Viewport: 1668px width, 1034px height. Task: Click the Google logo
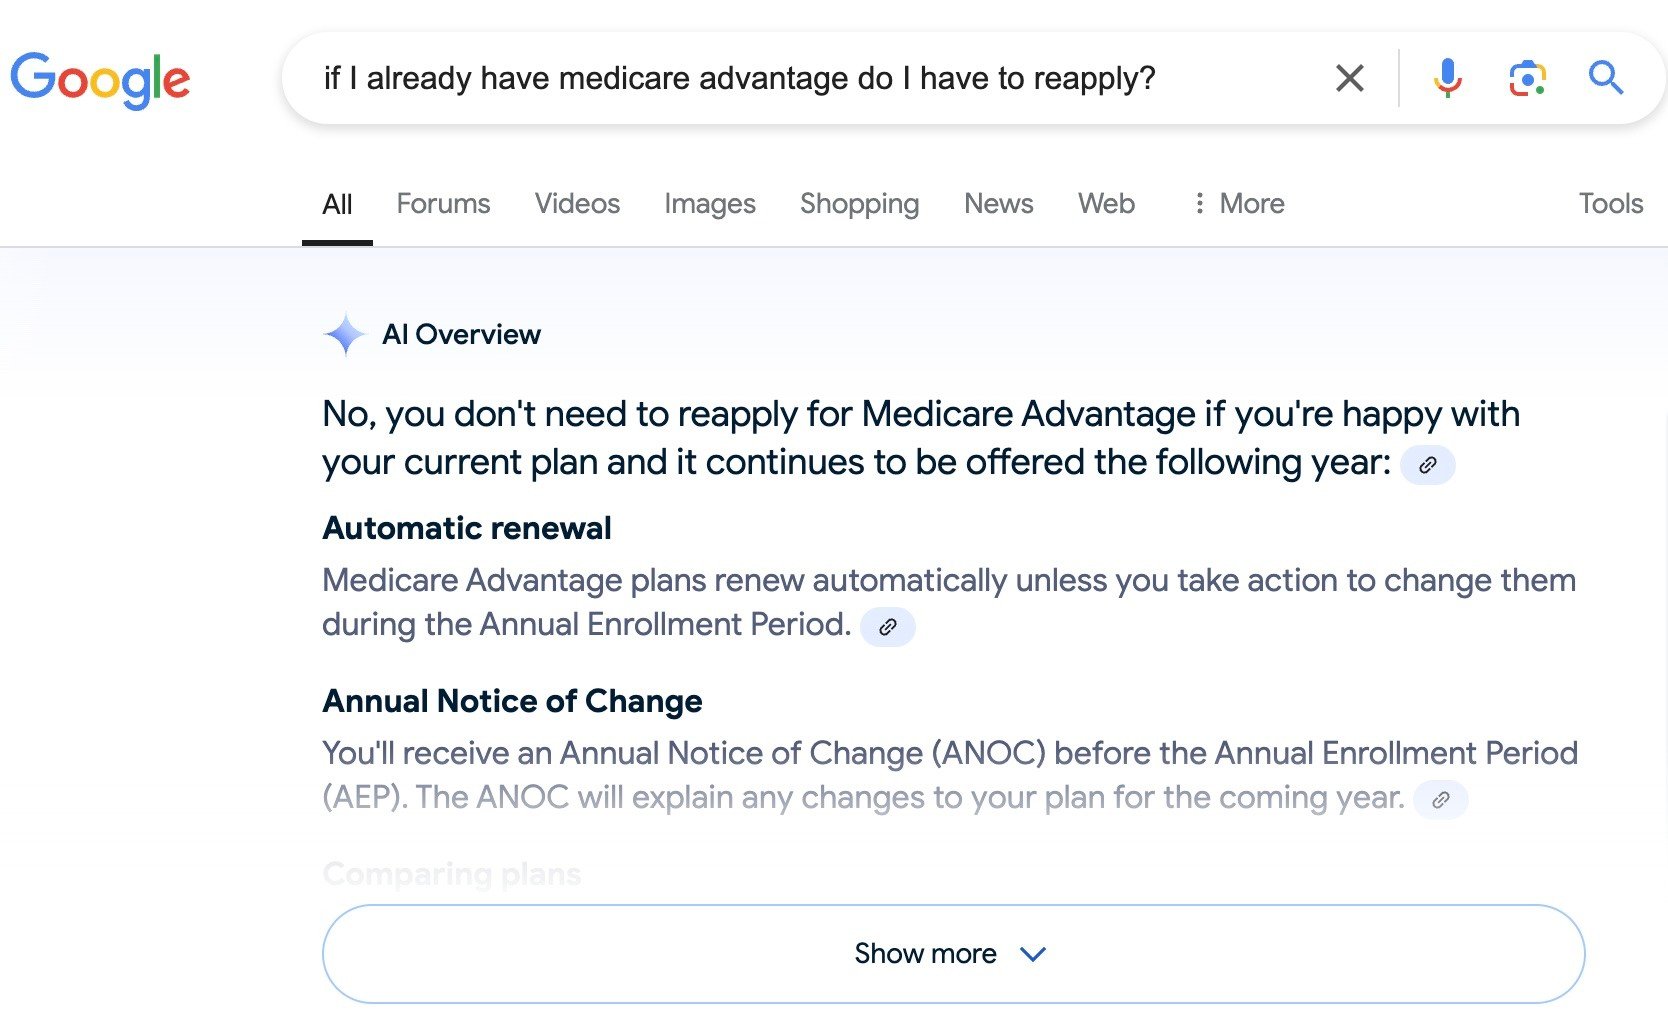100,79
